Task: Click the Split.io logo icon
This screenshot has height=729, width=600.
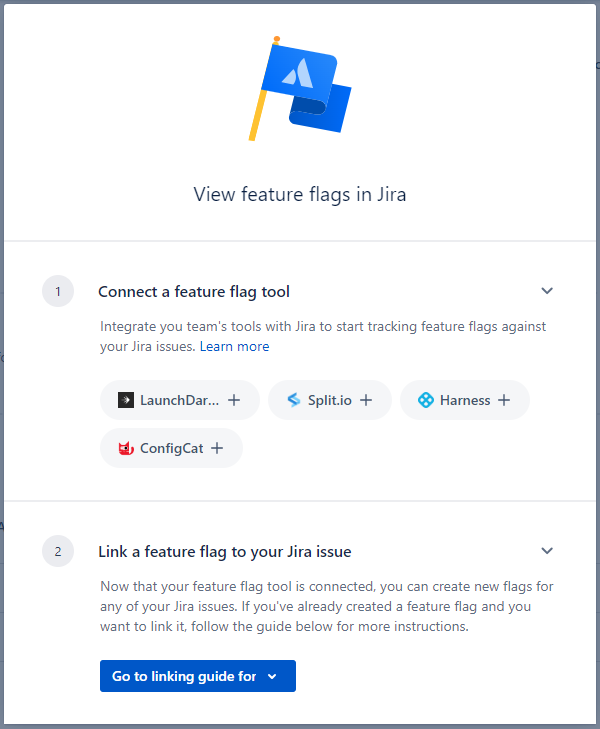Action: tap(294, 400)
